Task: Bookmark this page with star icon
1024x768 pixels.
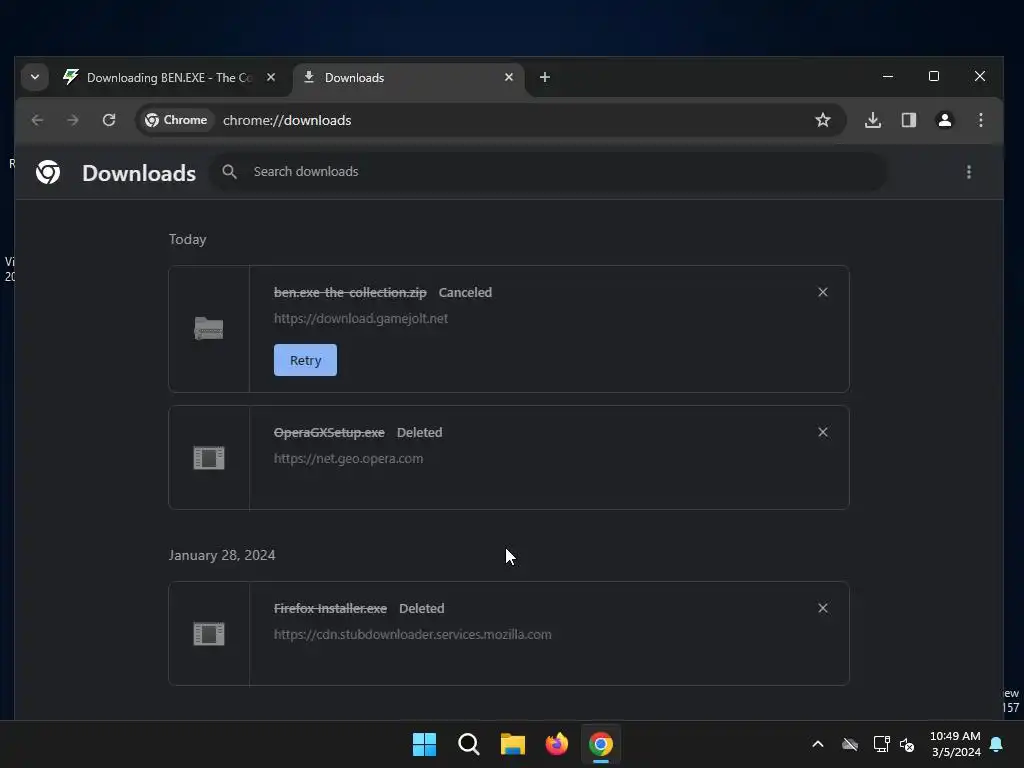Action: pos(823,120)
